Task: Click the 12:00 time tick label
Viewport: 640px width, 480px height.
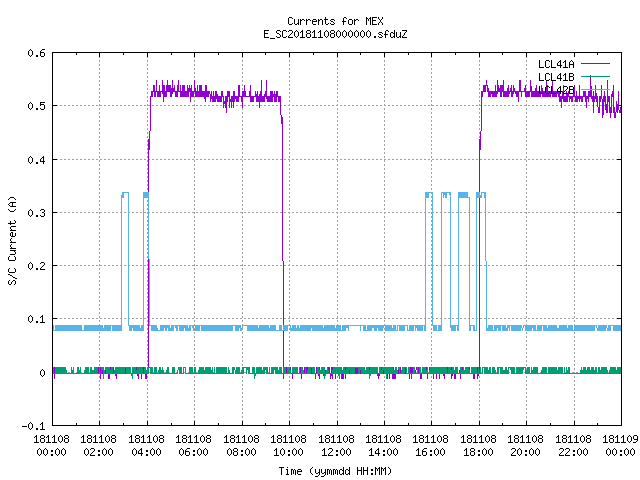Action: click(x=336, y=452)
